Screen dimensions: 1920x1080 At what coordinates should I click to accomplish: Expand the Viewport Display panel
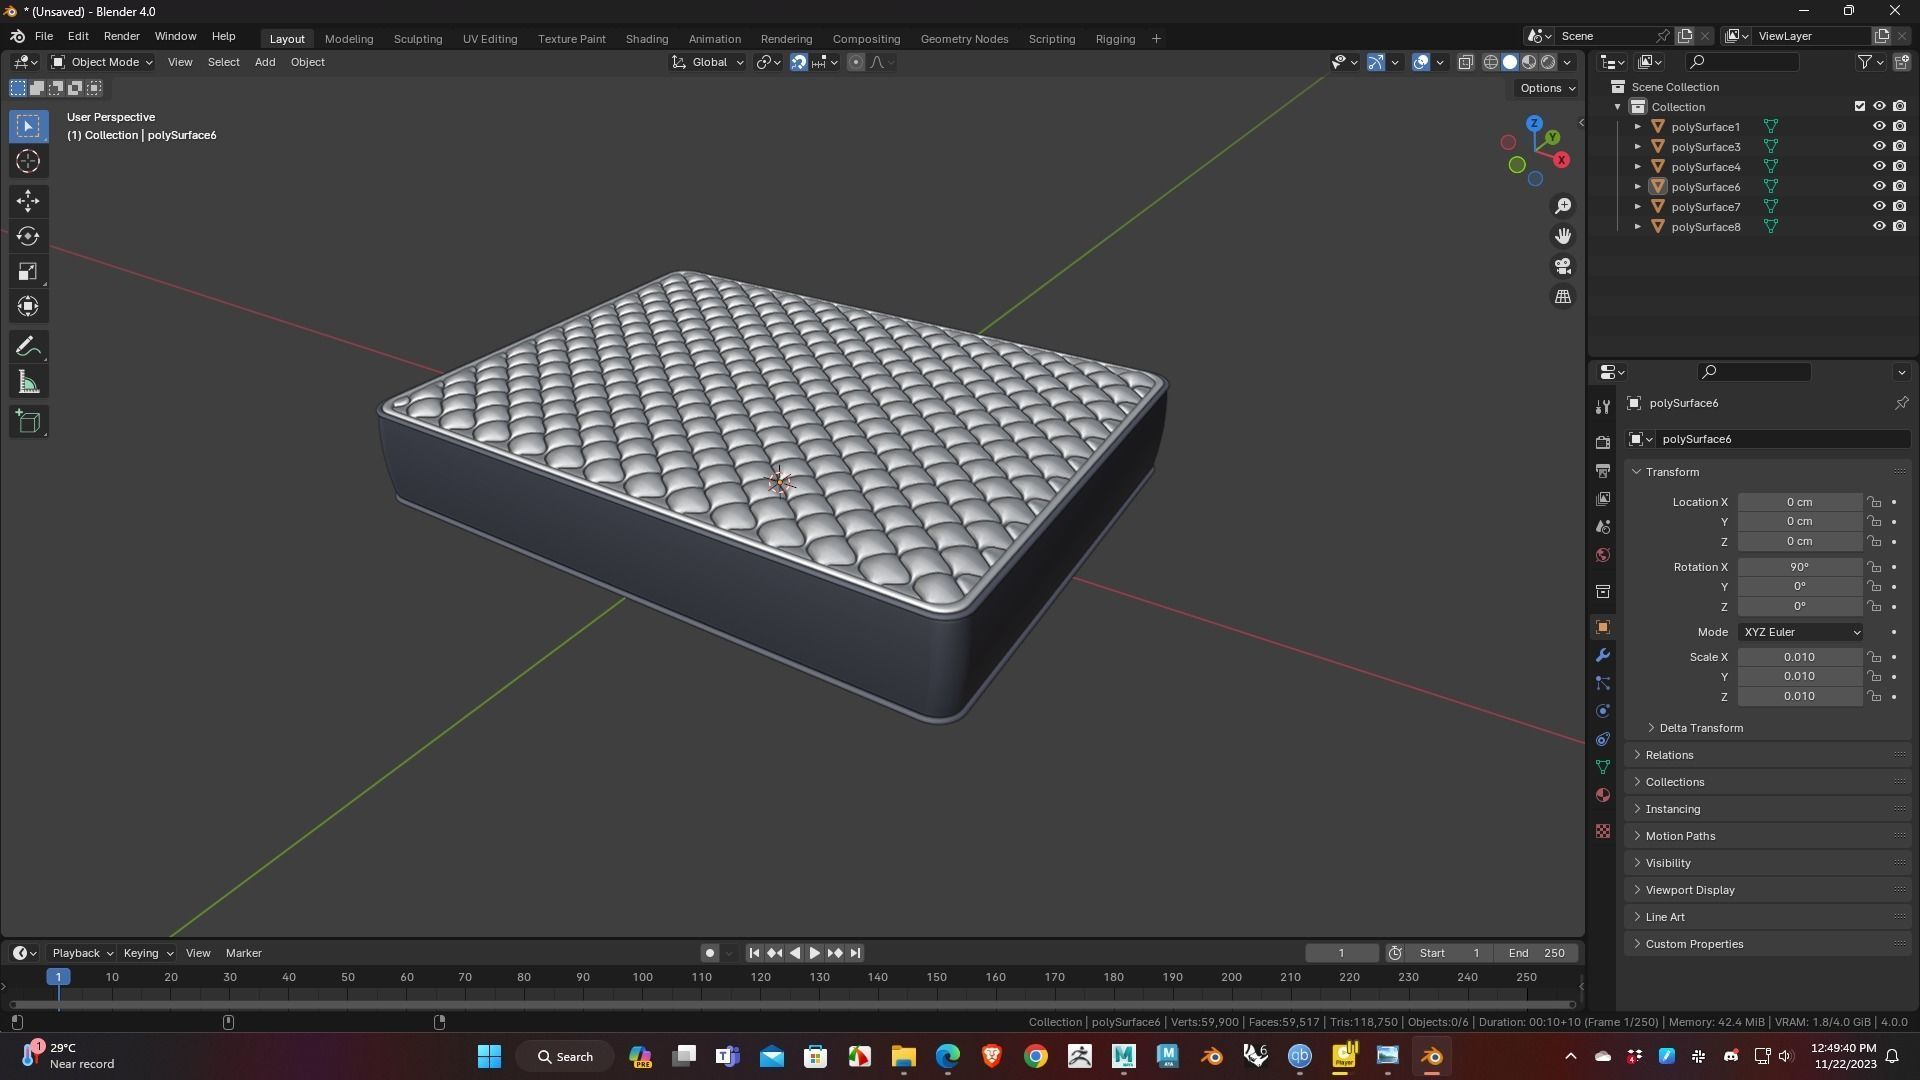point(1690,890)
